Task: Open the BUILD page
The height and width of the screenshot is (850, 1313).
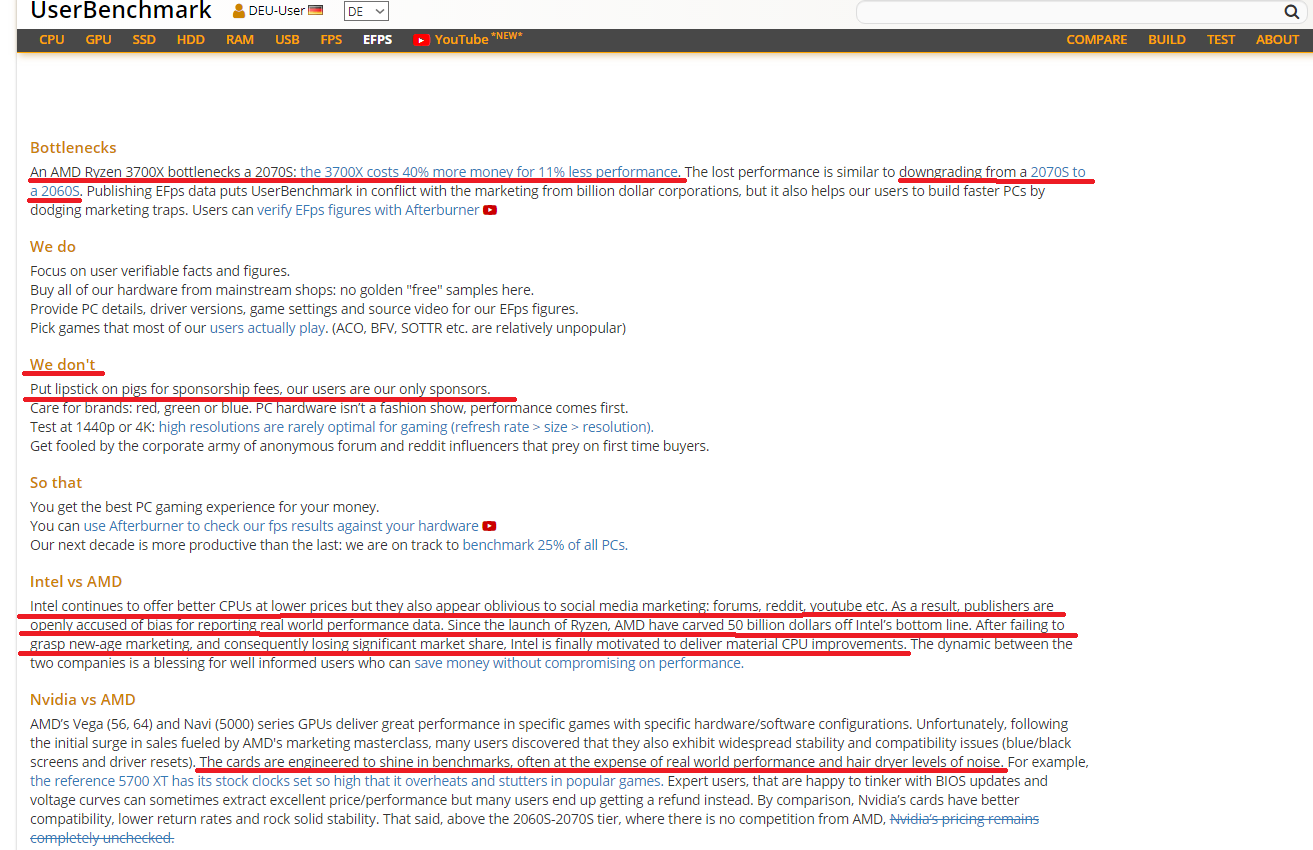Action: 1167,40
